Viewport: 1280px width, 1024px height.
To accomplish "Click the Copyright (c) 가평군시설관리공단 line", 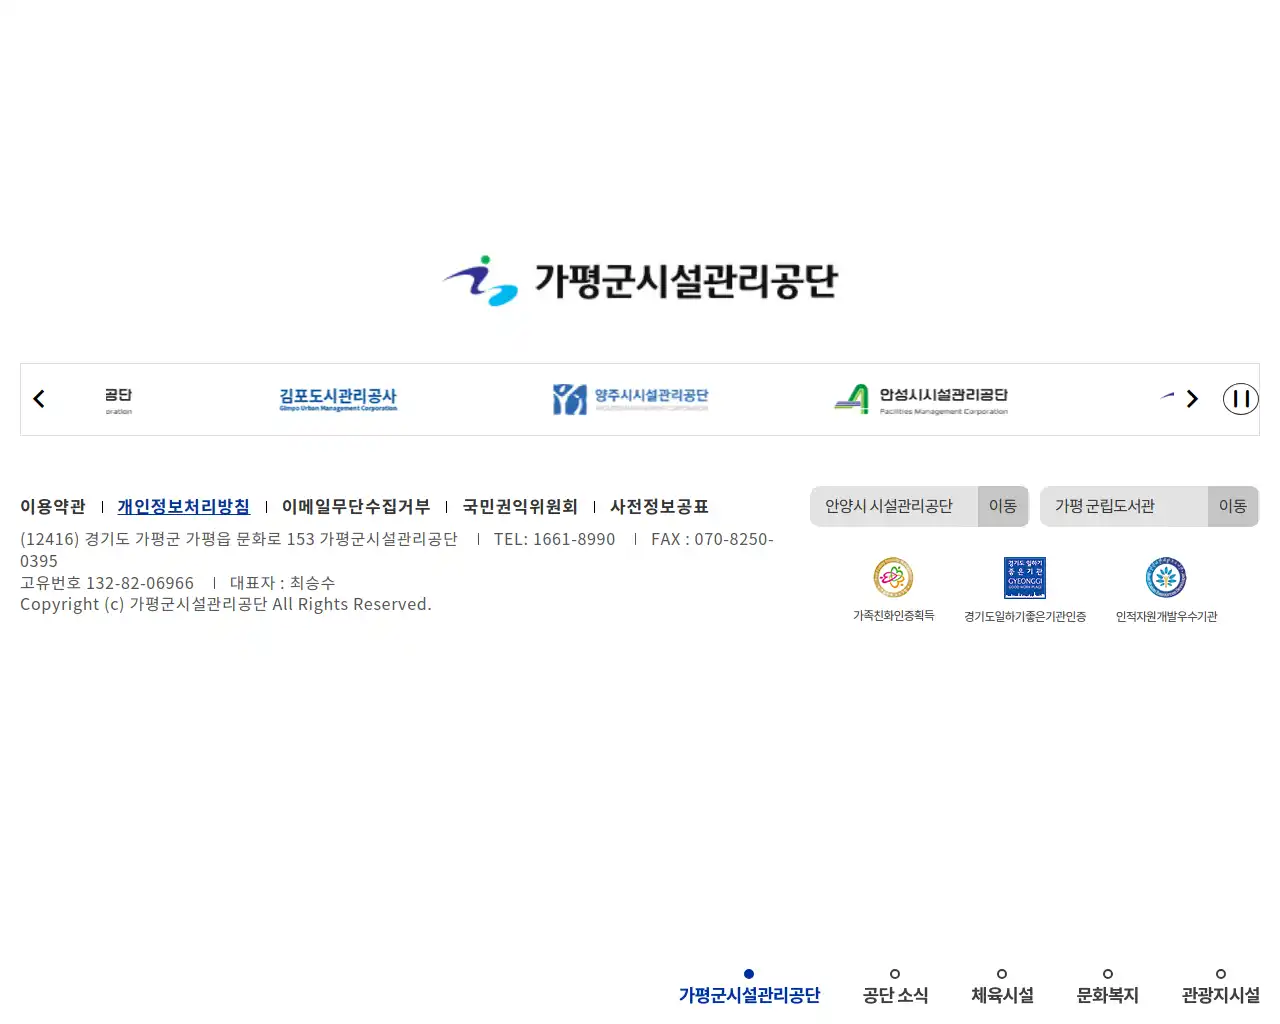I will 226,604.
